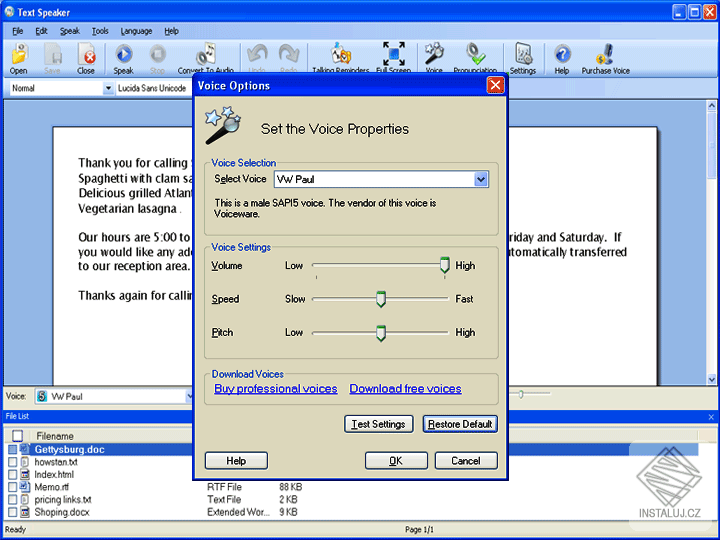Screen dimensions: 720x540
Task: Open the Tools menu
Action: pos(100,31)
